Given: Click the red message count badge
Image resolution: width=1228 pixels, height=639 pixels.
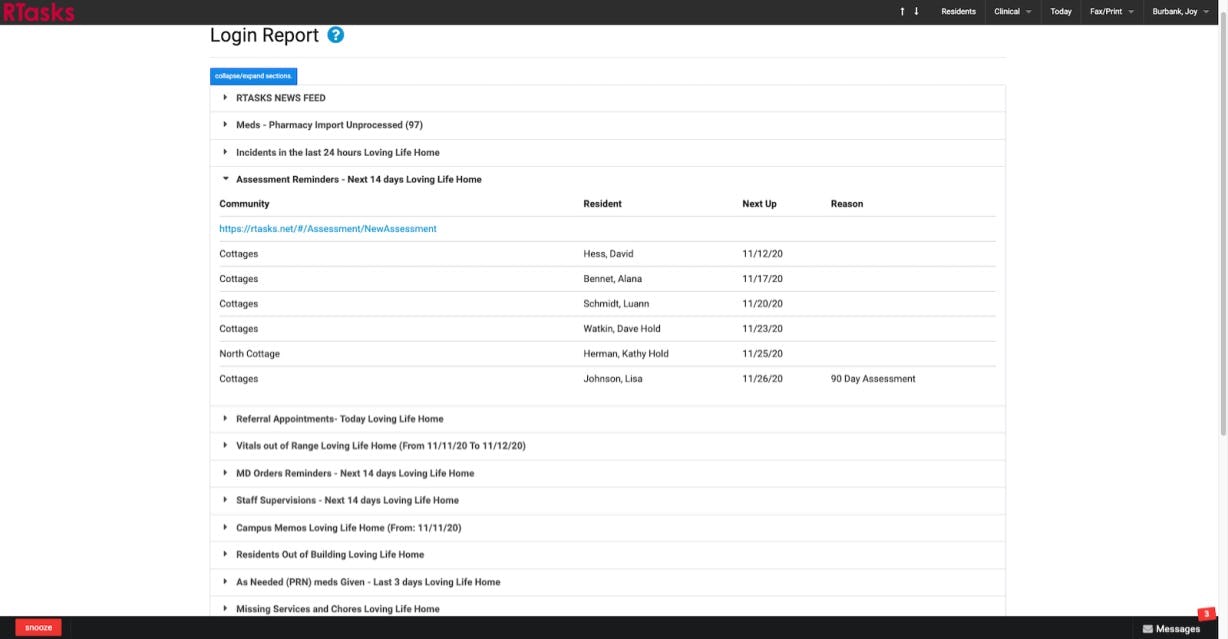Looking at the screenshot, I should 1206,611.
